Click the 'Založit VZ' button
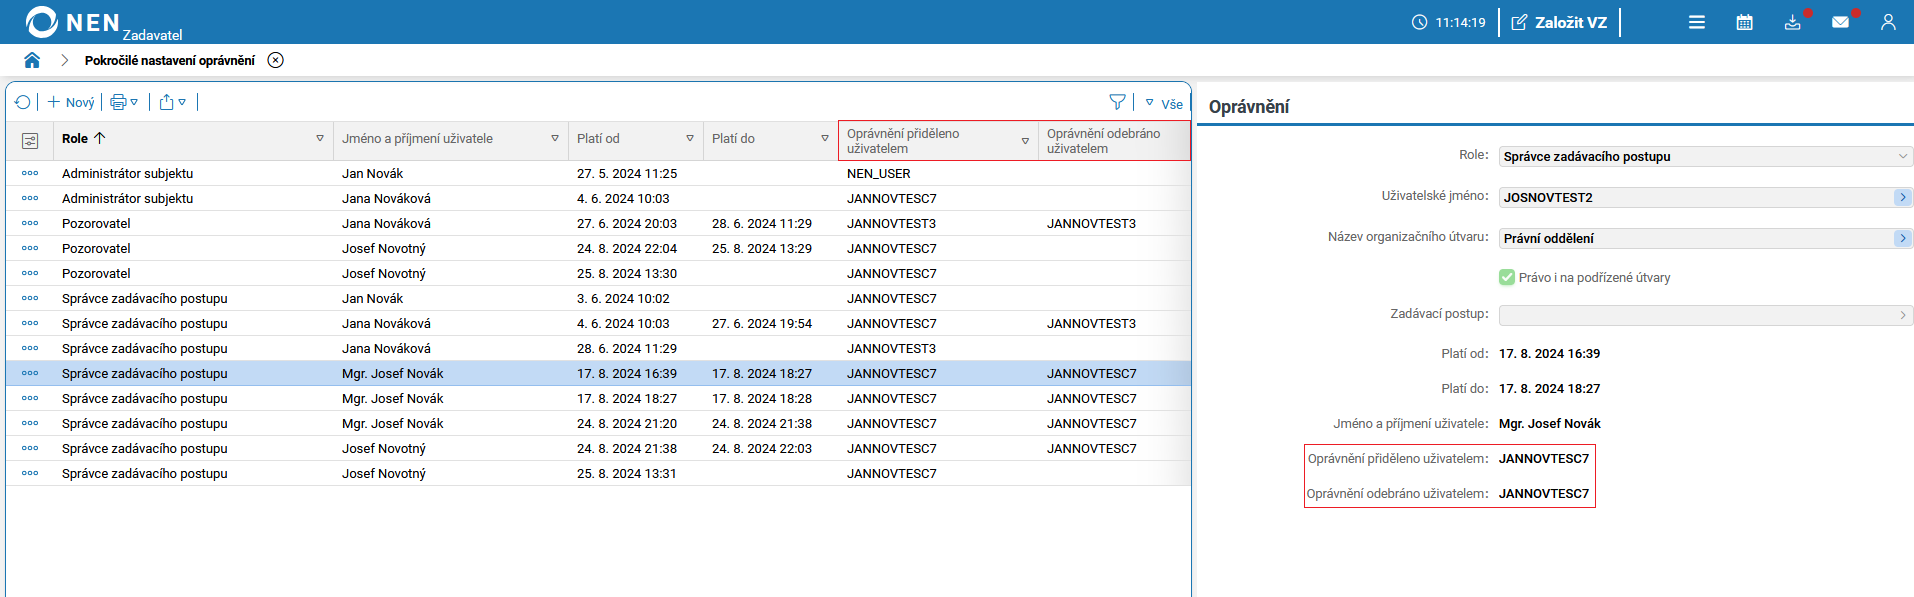 point(1559,22)
